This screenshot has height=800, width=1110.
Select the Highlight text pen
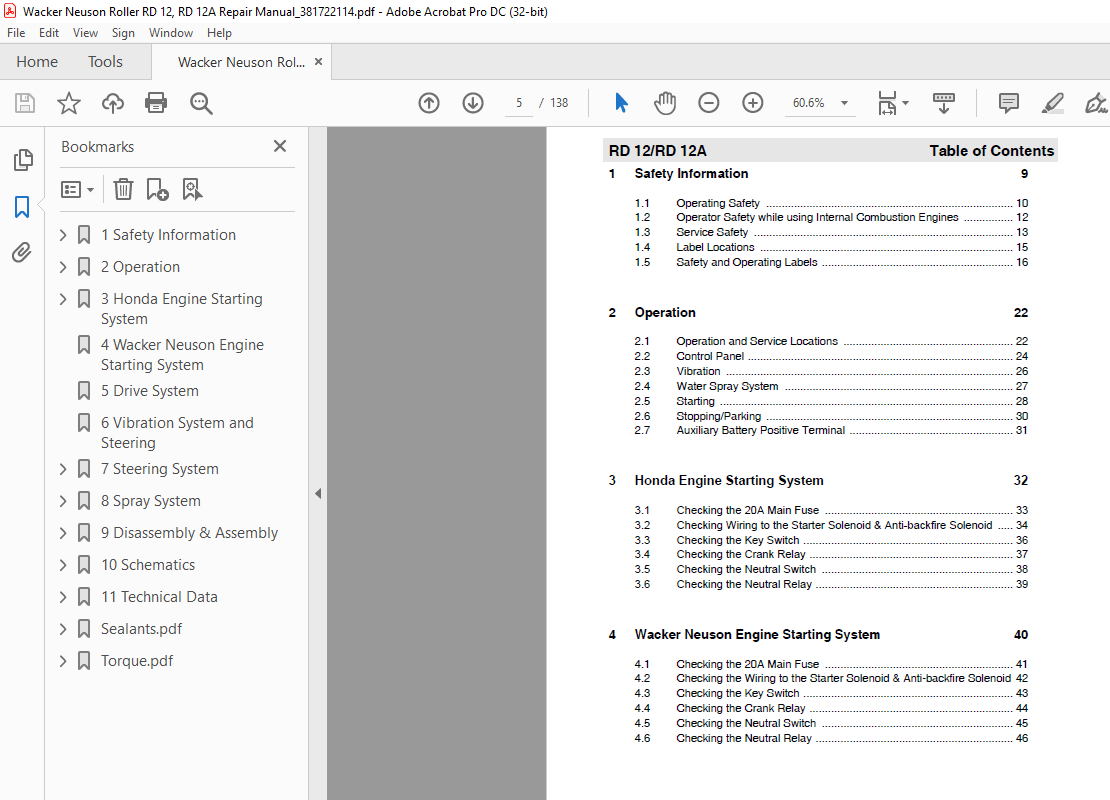[1053, 103]
